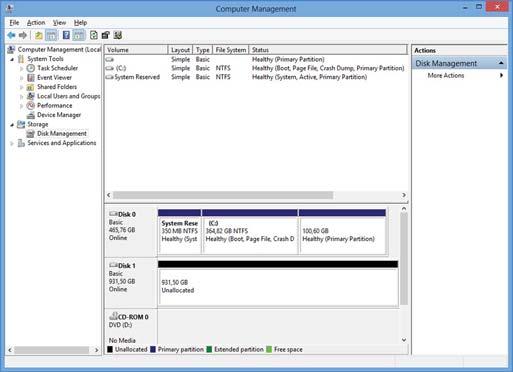Image resolution: width=513 pixels, height=372 pixels.
Task: Click the Healthy (Primary Partition) status text
Action: point(288,59)
